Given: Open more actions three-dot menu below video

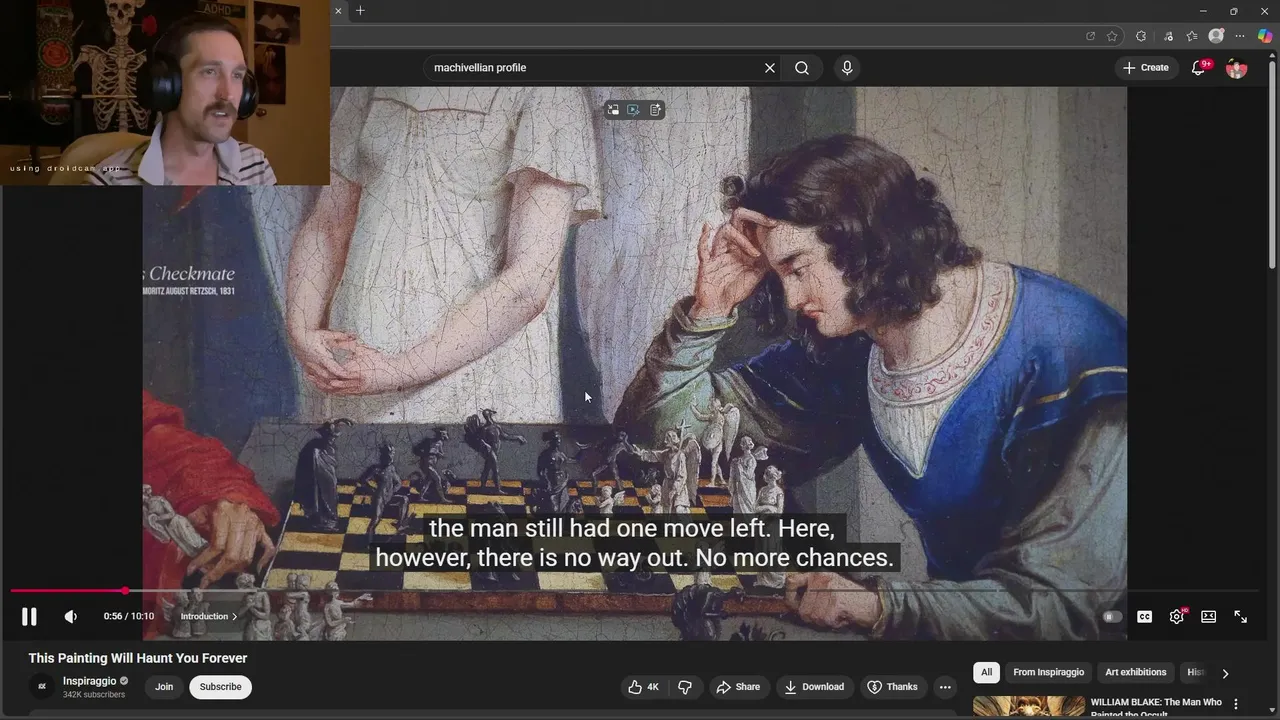Looking at the screenshot, I should [945, 687].
